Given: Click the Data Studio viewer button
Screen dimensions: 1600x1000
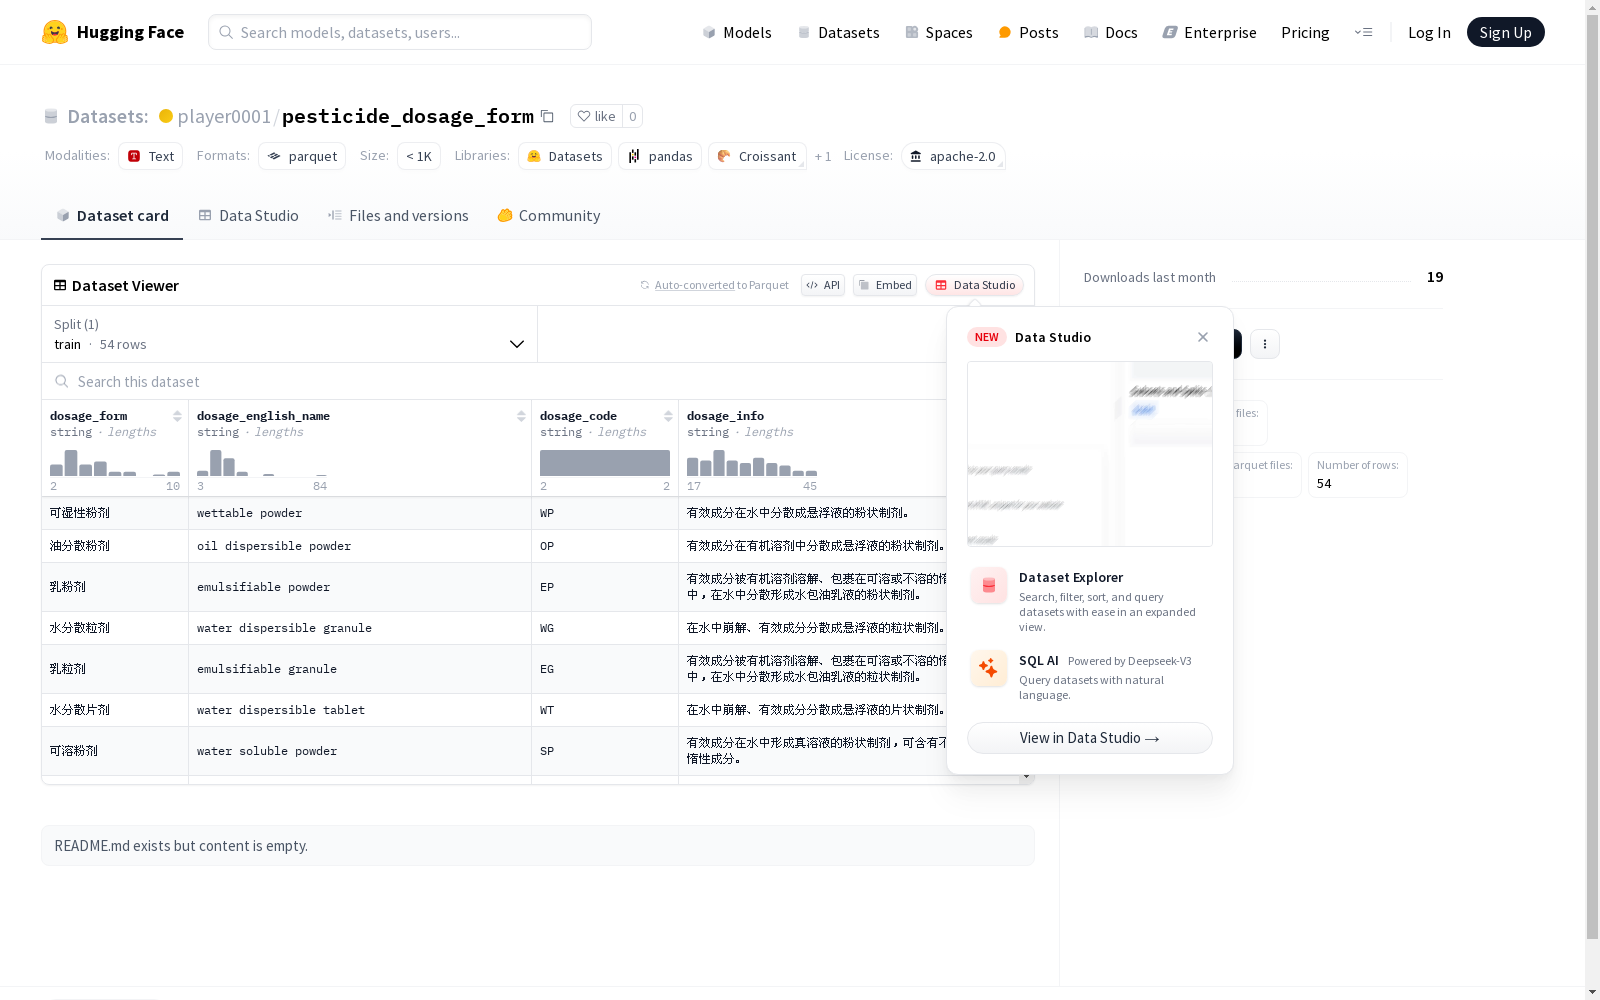Looking at the screenshot, I should coord(974,285).
